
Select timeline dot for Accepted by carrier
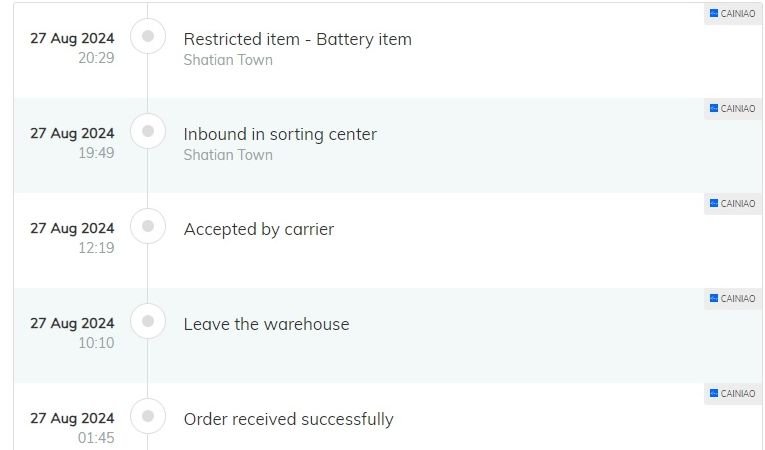(148, 226)
